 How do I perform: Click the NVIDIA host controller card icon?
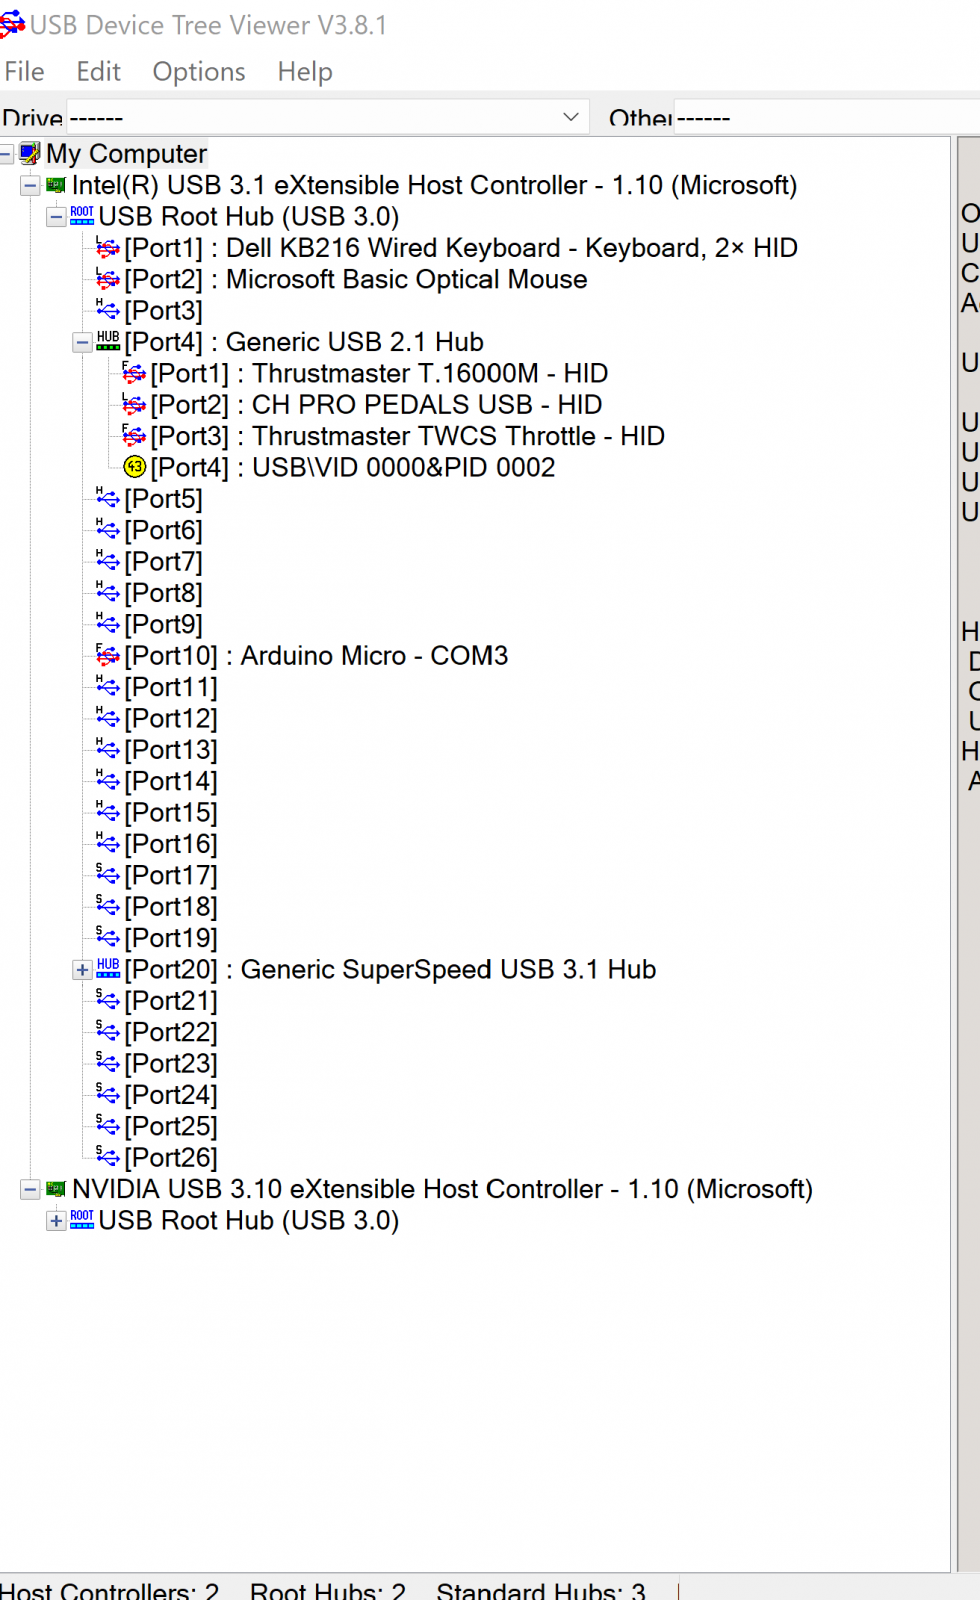point(56,1189)
